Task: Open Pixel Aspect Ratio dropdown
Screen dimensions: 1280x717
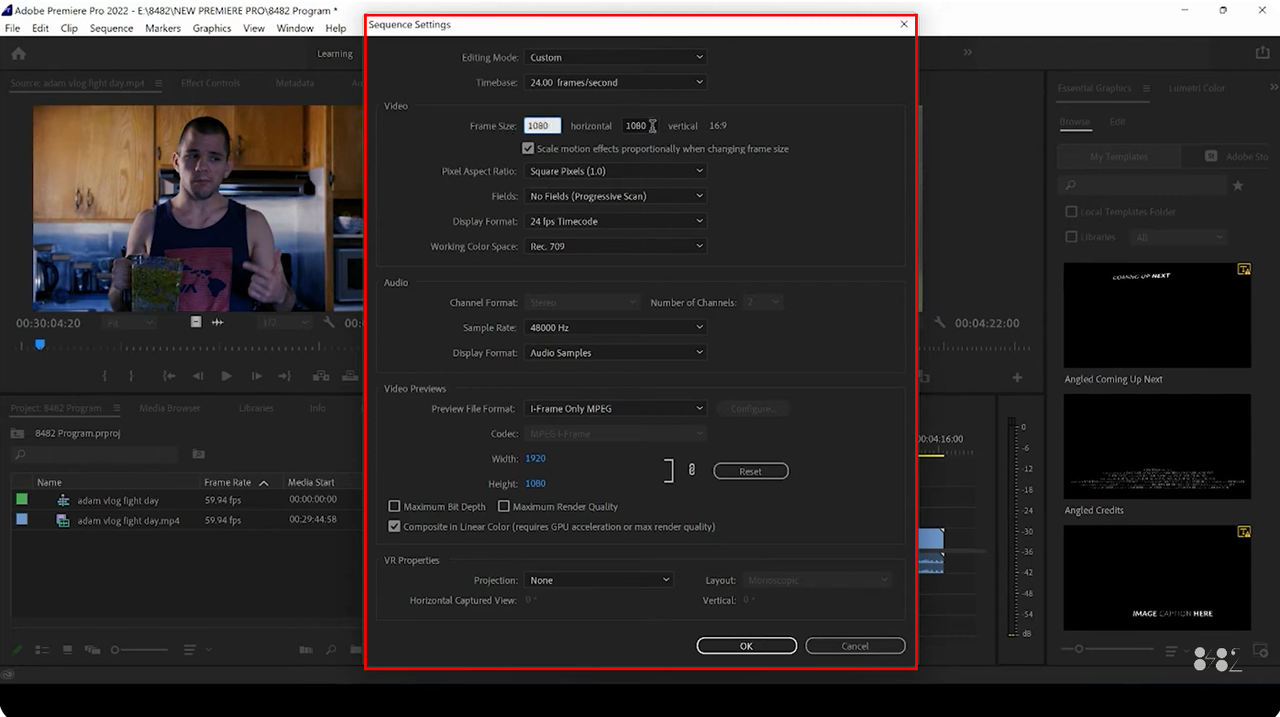Action: [615, 171]
